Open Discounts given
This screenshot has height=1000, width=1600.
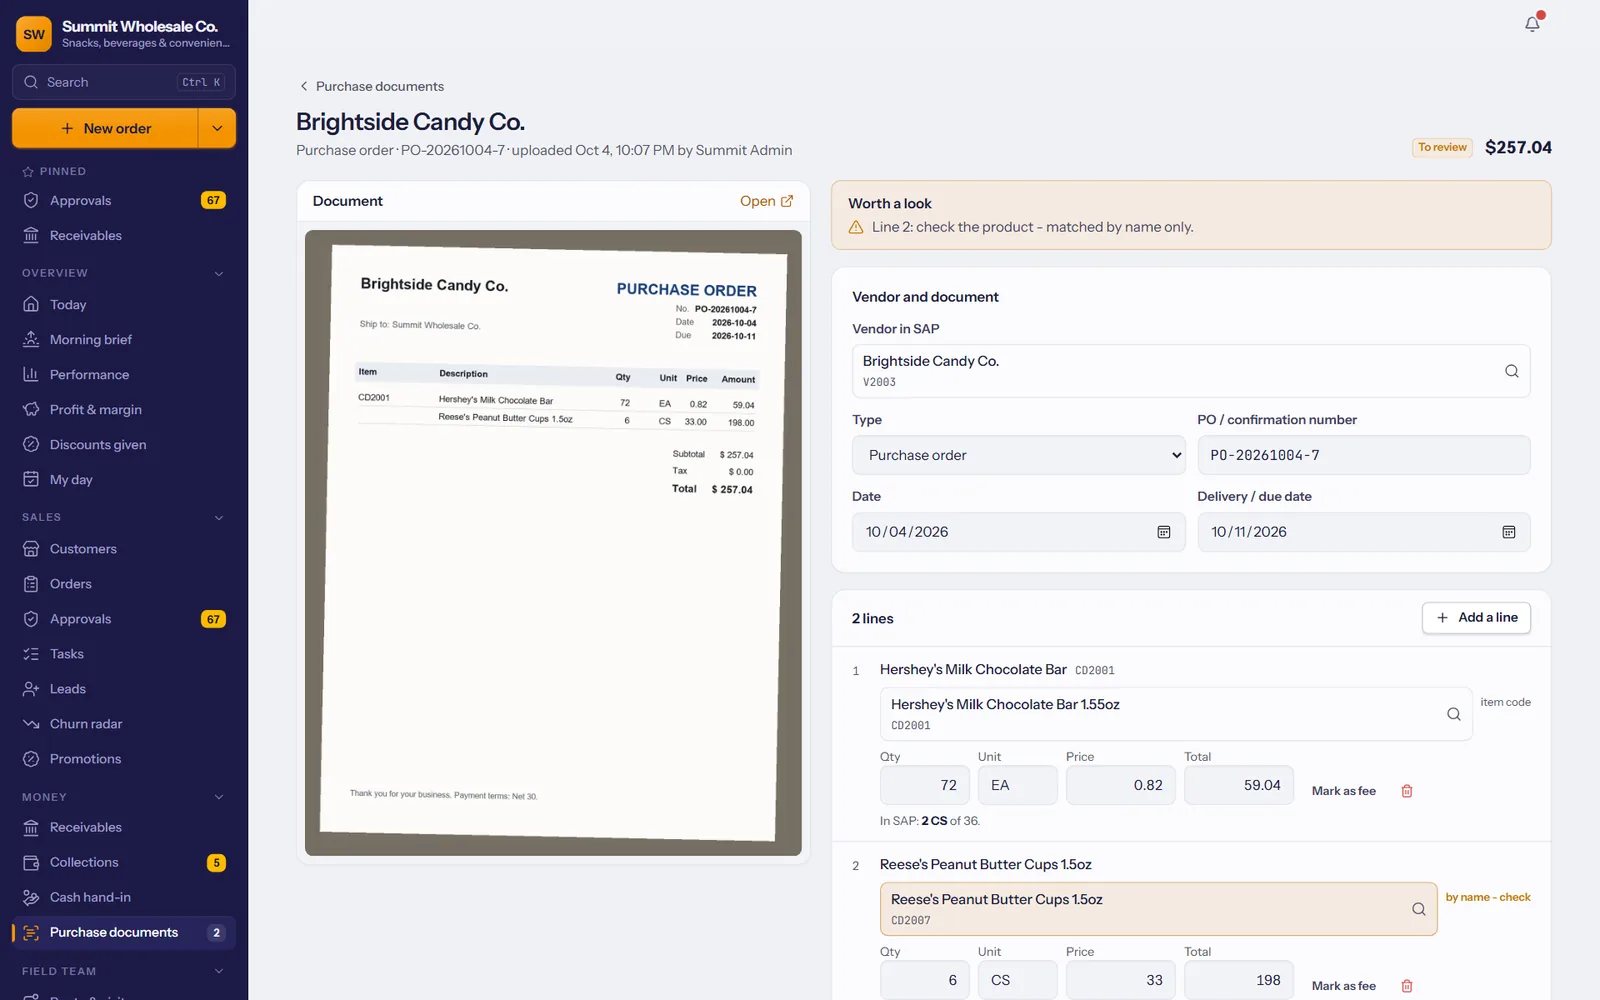click(124, 444)
